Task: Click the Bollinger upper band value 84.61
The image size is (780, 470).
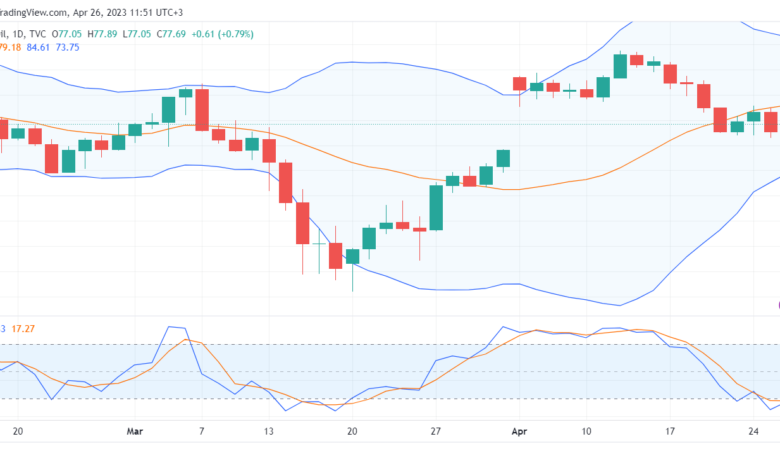Action: (x=38, y=47)
